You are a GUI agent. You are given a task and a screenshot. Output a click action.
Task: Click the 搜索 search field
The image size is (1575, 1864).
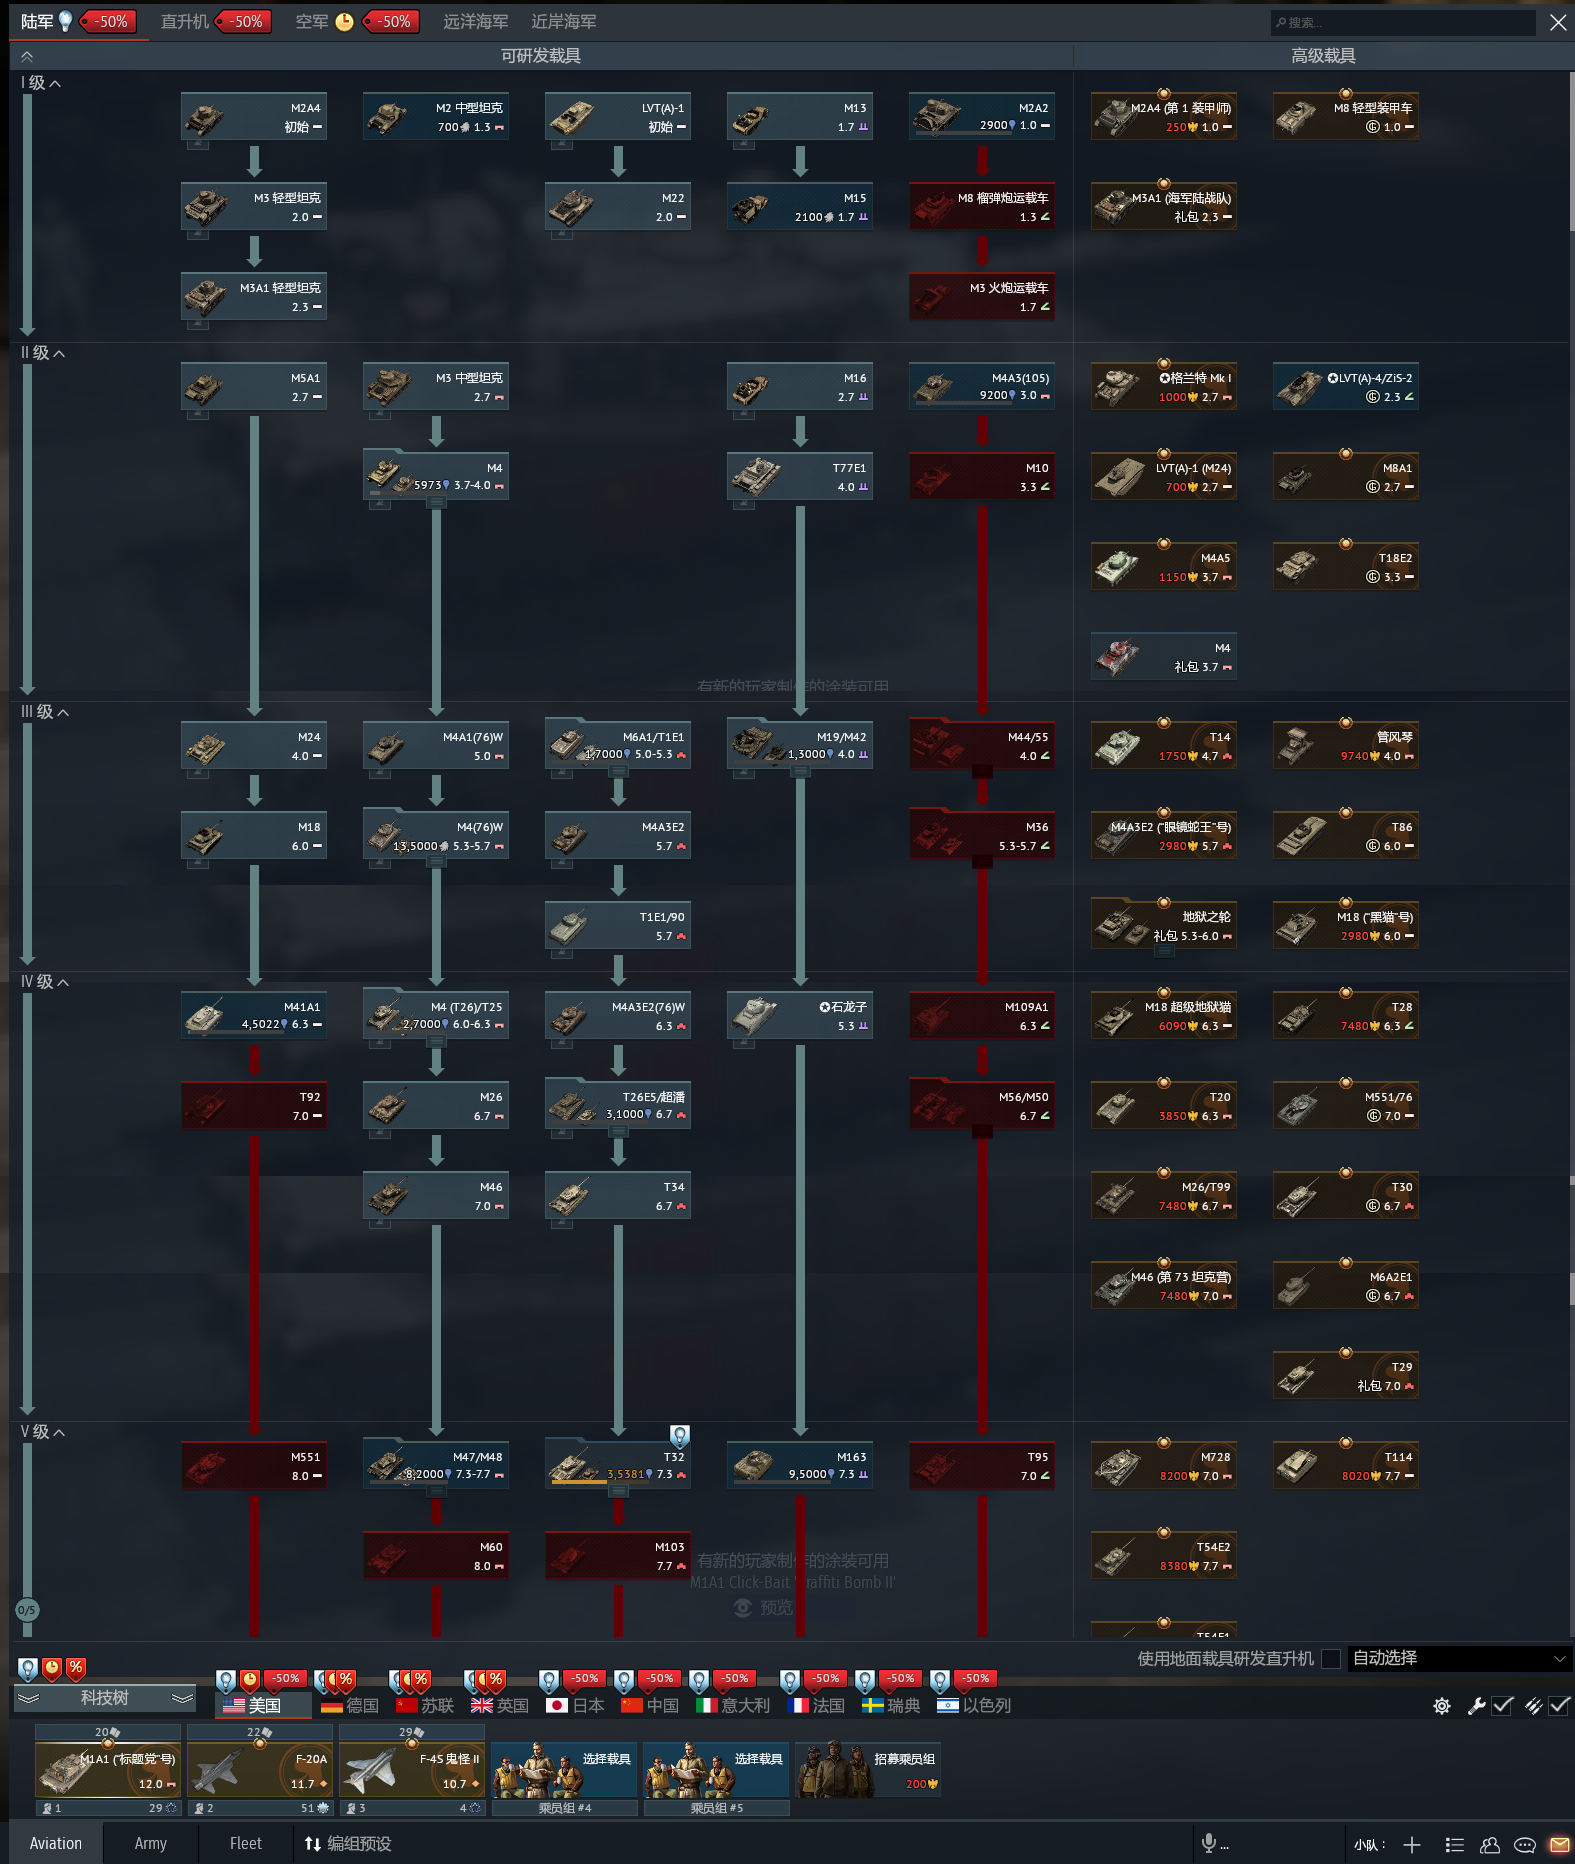tap(1403, 22)
